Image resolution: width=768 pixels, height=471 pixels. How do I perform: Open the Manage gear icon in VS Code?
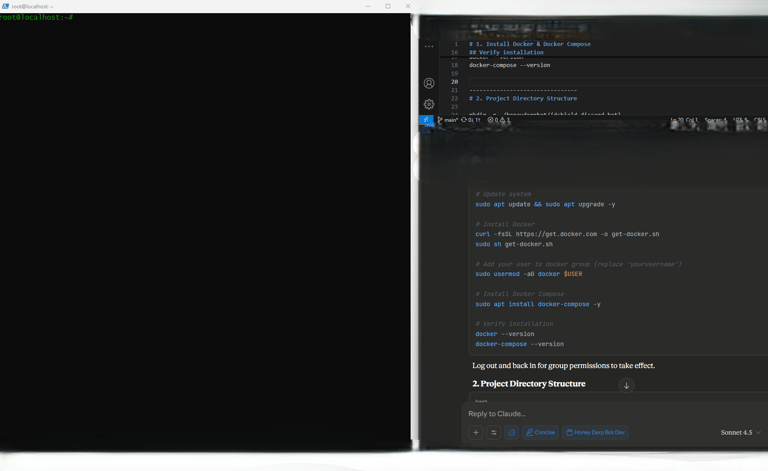coord(429,104)
